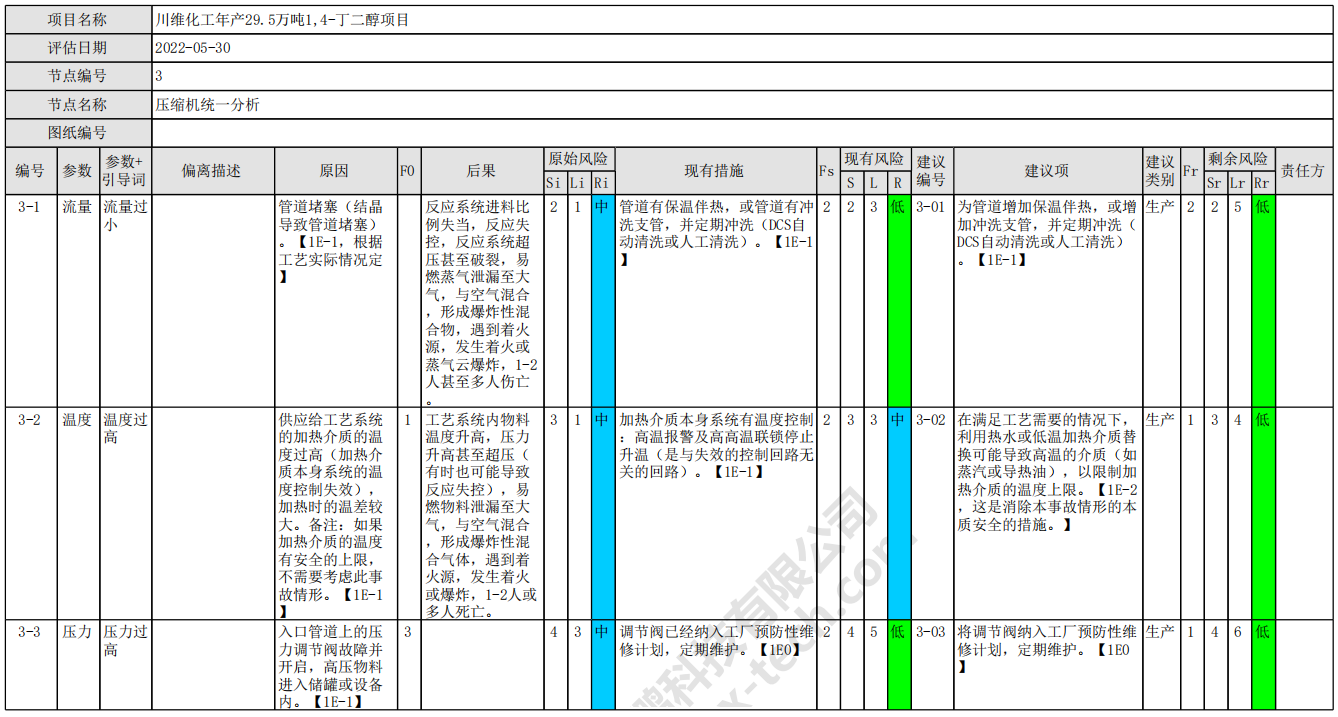Click the 后果 column header
Viewport: 1338px width, 717px height.
(x=481, y=171)
